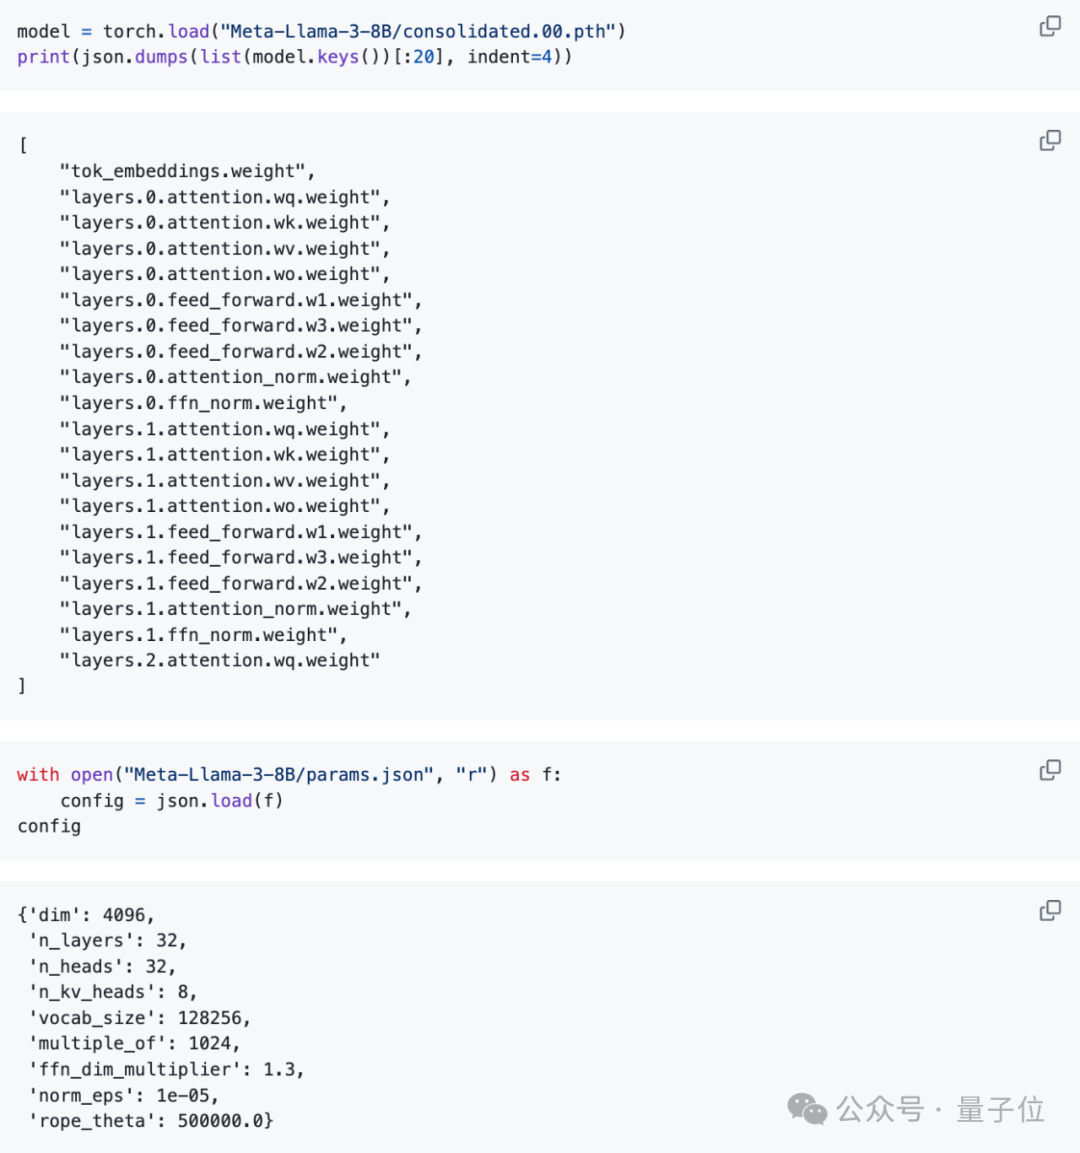The image size is (1080, 1153).
Task: Click the WeChat logo in watermark
Action: 807,1109
